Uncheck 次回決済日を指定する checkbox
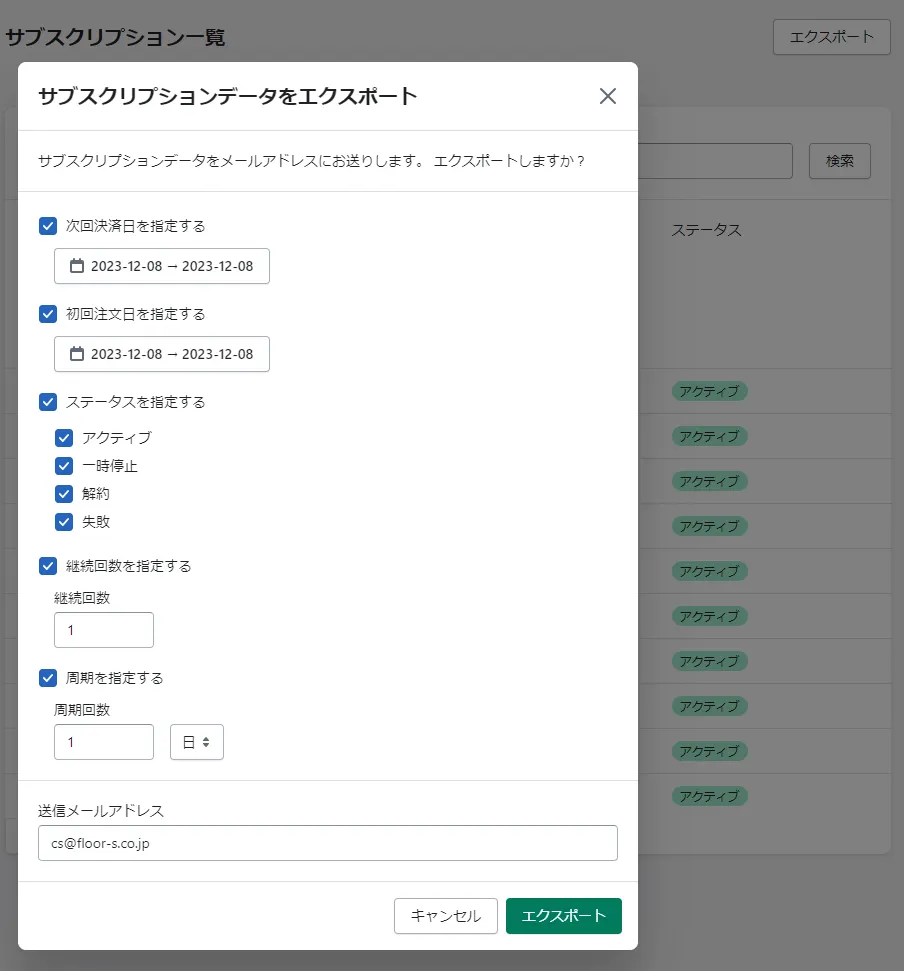 tap(48, 226)
